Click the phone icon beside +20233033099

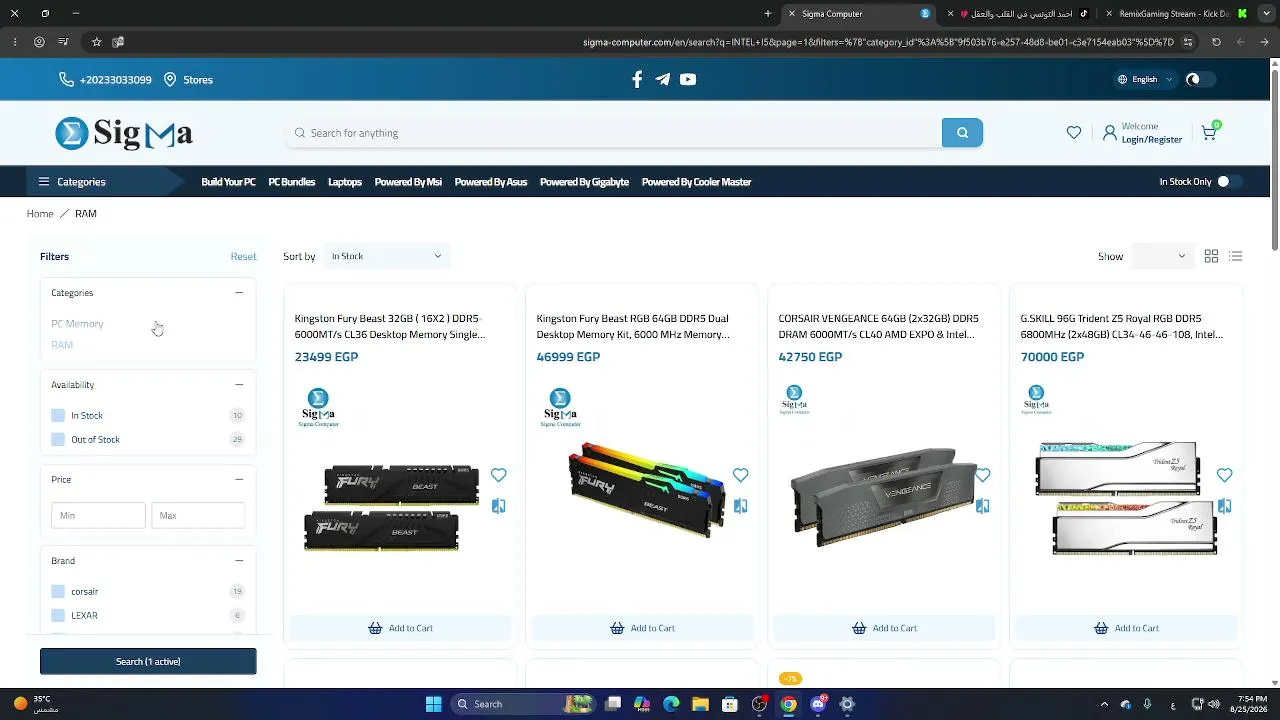click(66, 80)
